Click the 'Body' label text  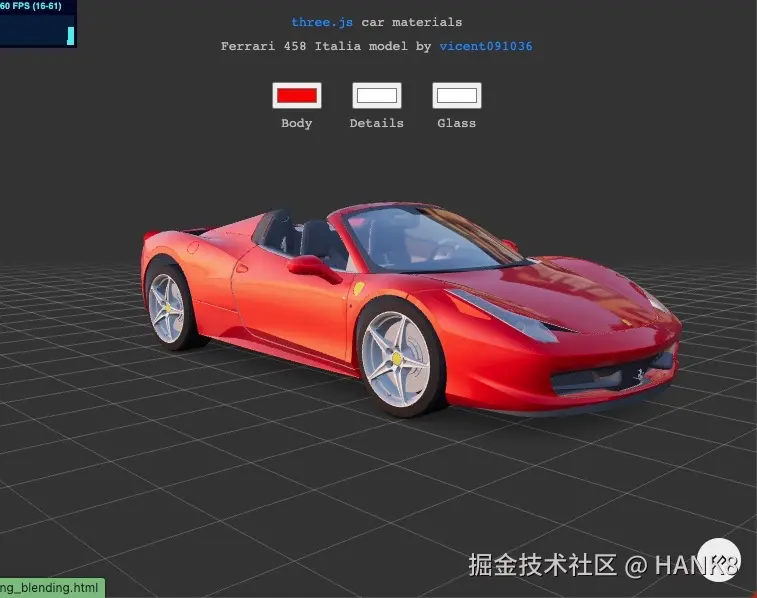297,123
